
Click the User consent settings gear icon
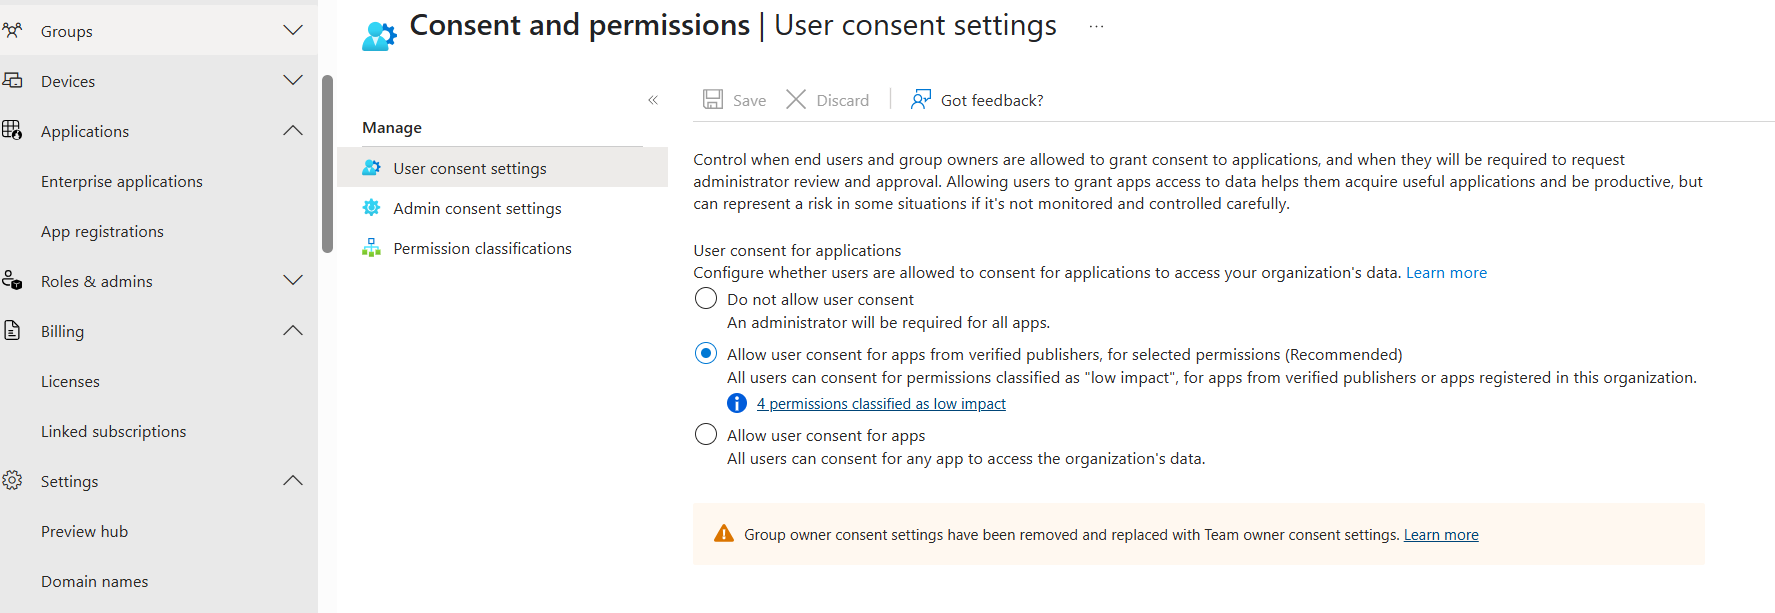pos(371,168)
